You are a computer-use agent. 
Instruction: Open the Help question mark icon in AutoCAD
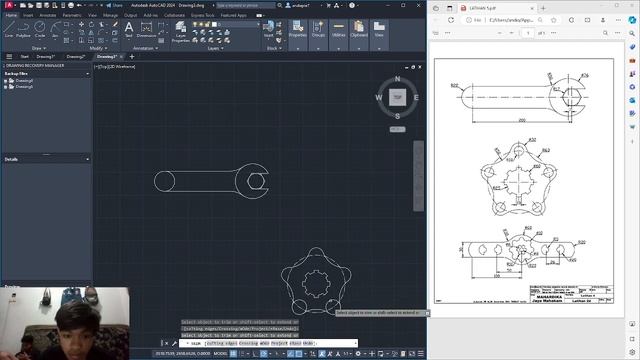tap(352, 5)
